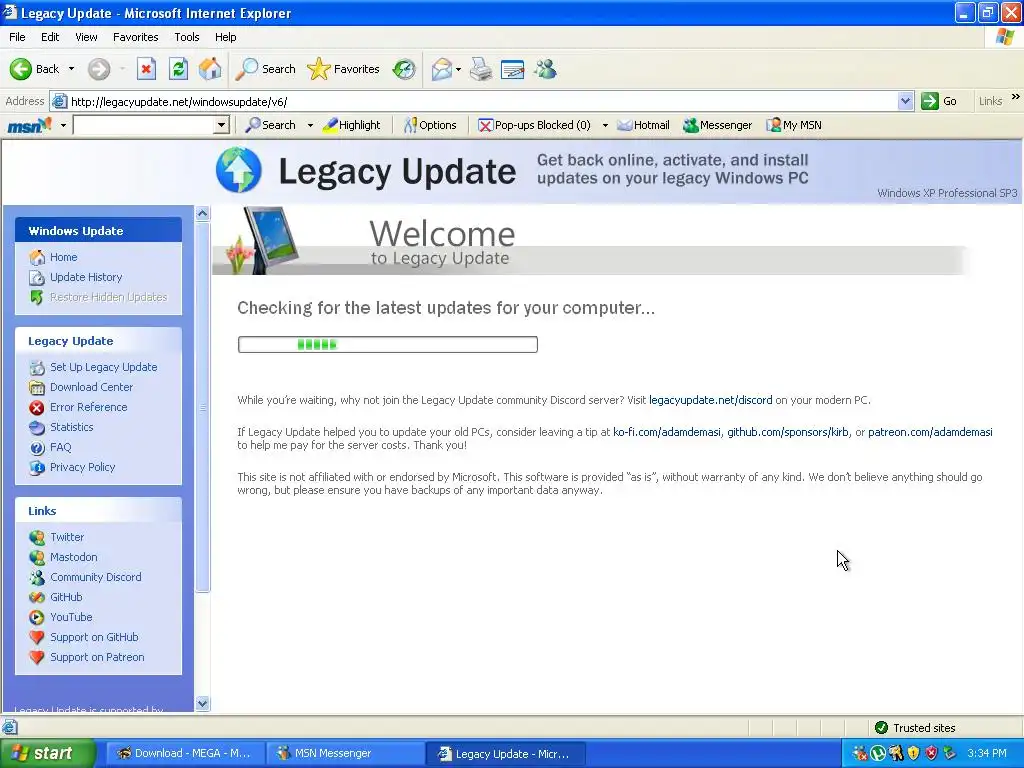Toggle the Highlight tool
This screenshot has height=768, width=1024.
351,125
